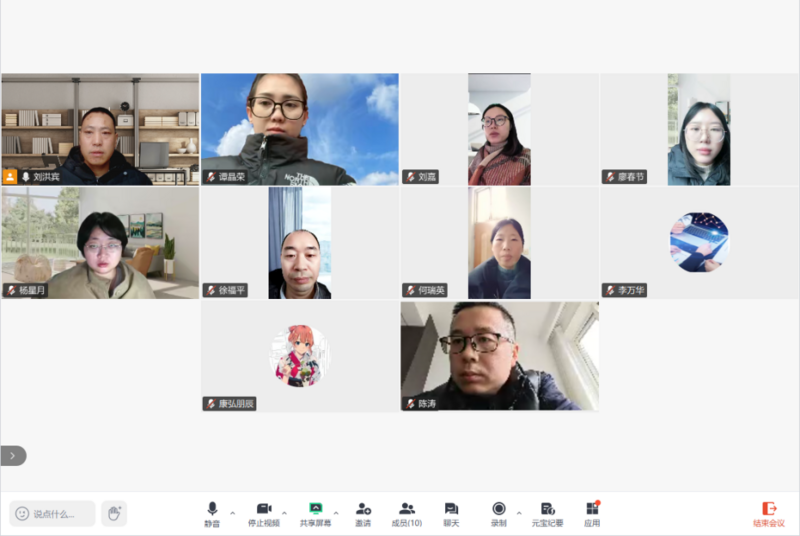Select 陈涛 video tile
This screenshot has width=800, height=536.
499,356
